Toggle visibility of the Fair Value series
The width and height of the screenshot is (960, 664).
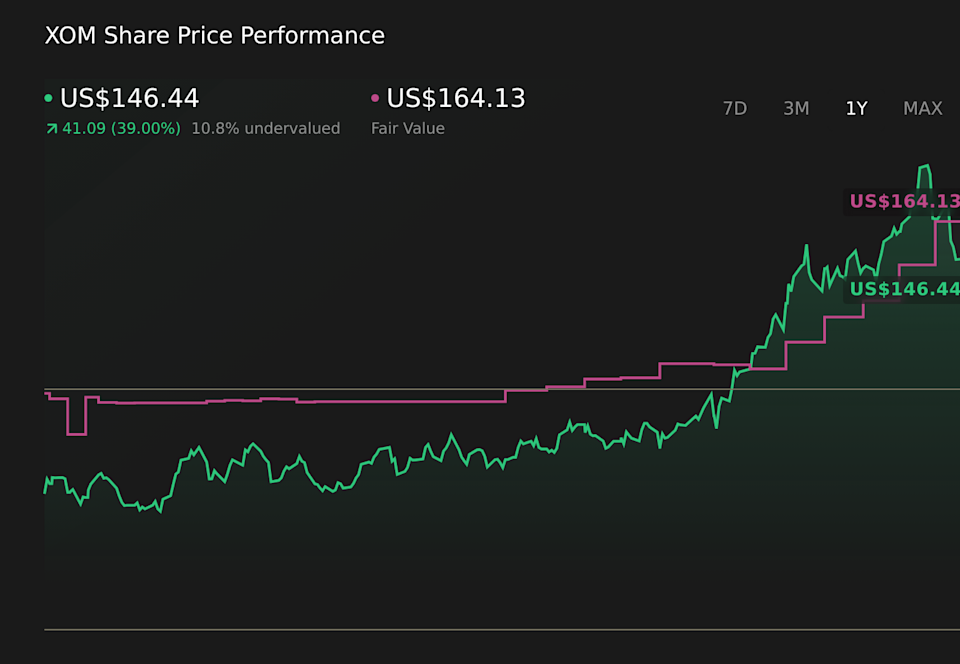coord(455,98)
